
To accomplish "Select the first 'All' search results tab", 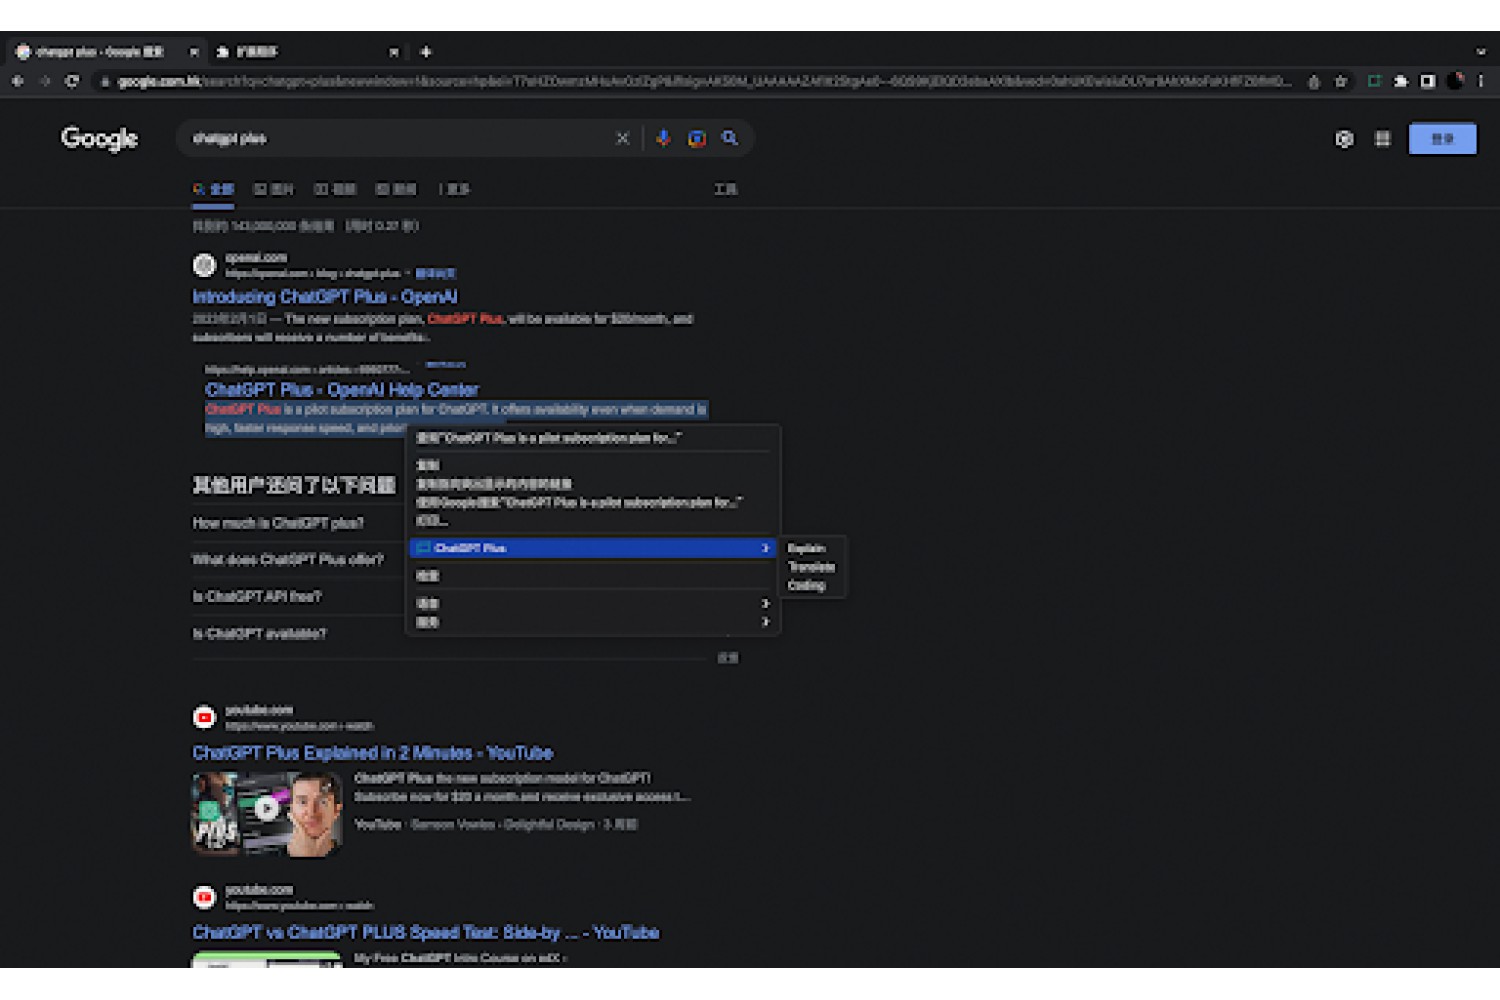I will [x=213, y=189].
